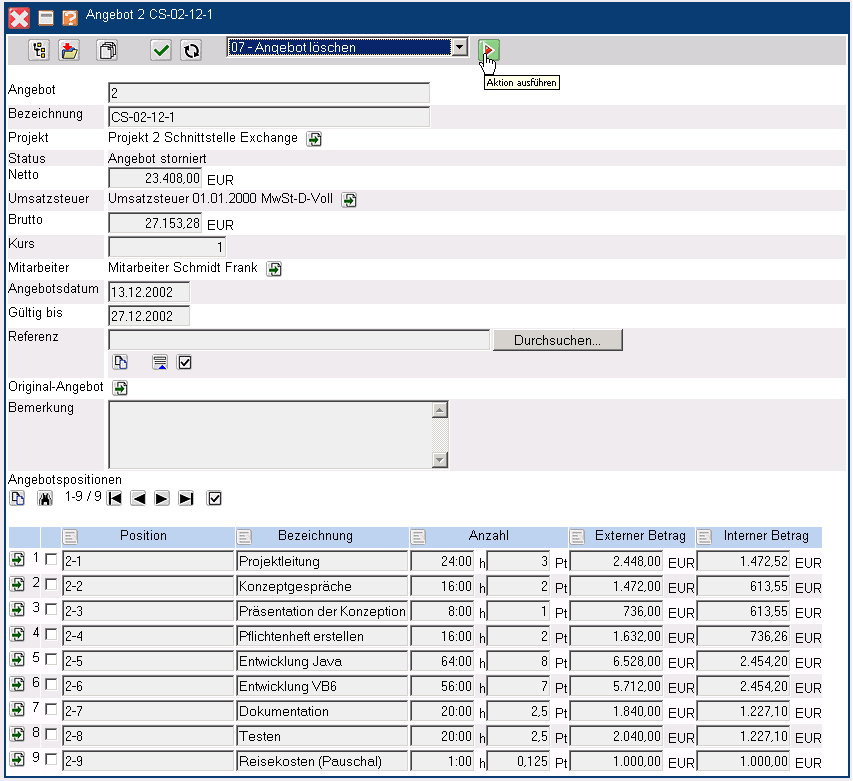Click into the Bezeichnung field CS-02-12-1
The height and width of the screenshot is (781, 853).
[x=268, y=117]
